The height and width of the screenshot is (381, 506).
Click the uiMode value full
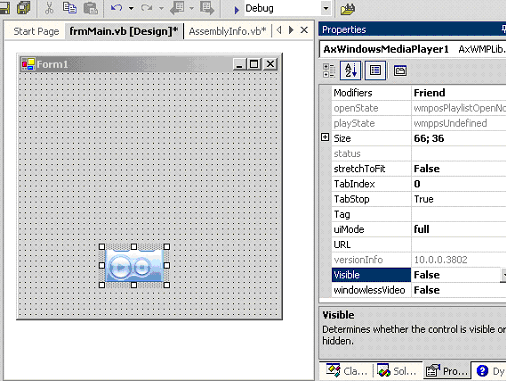(421, 229)
